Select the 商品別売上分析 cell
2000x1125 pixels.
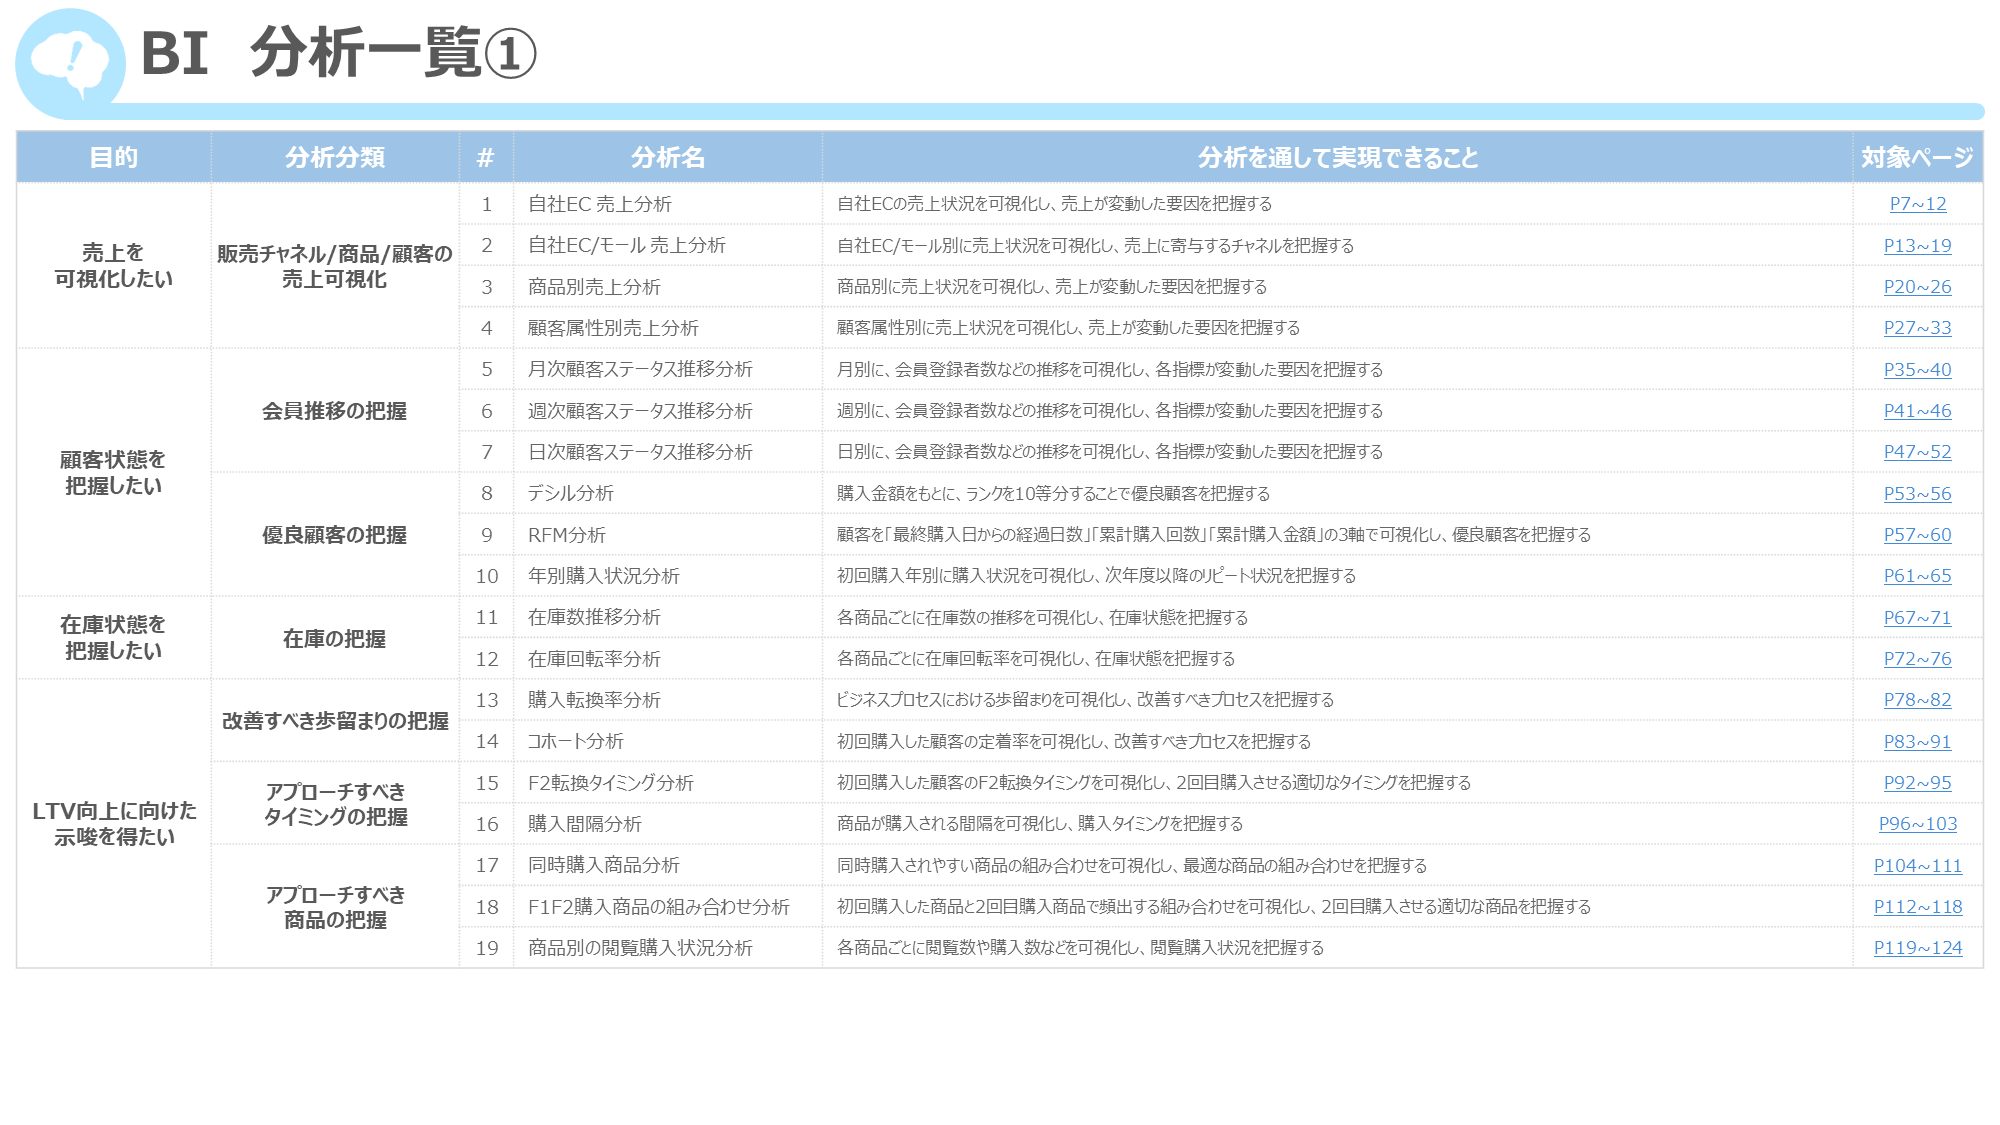[x=668, y=287]
